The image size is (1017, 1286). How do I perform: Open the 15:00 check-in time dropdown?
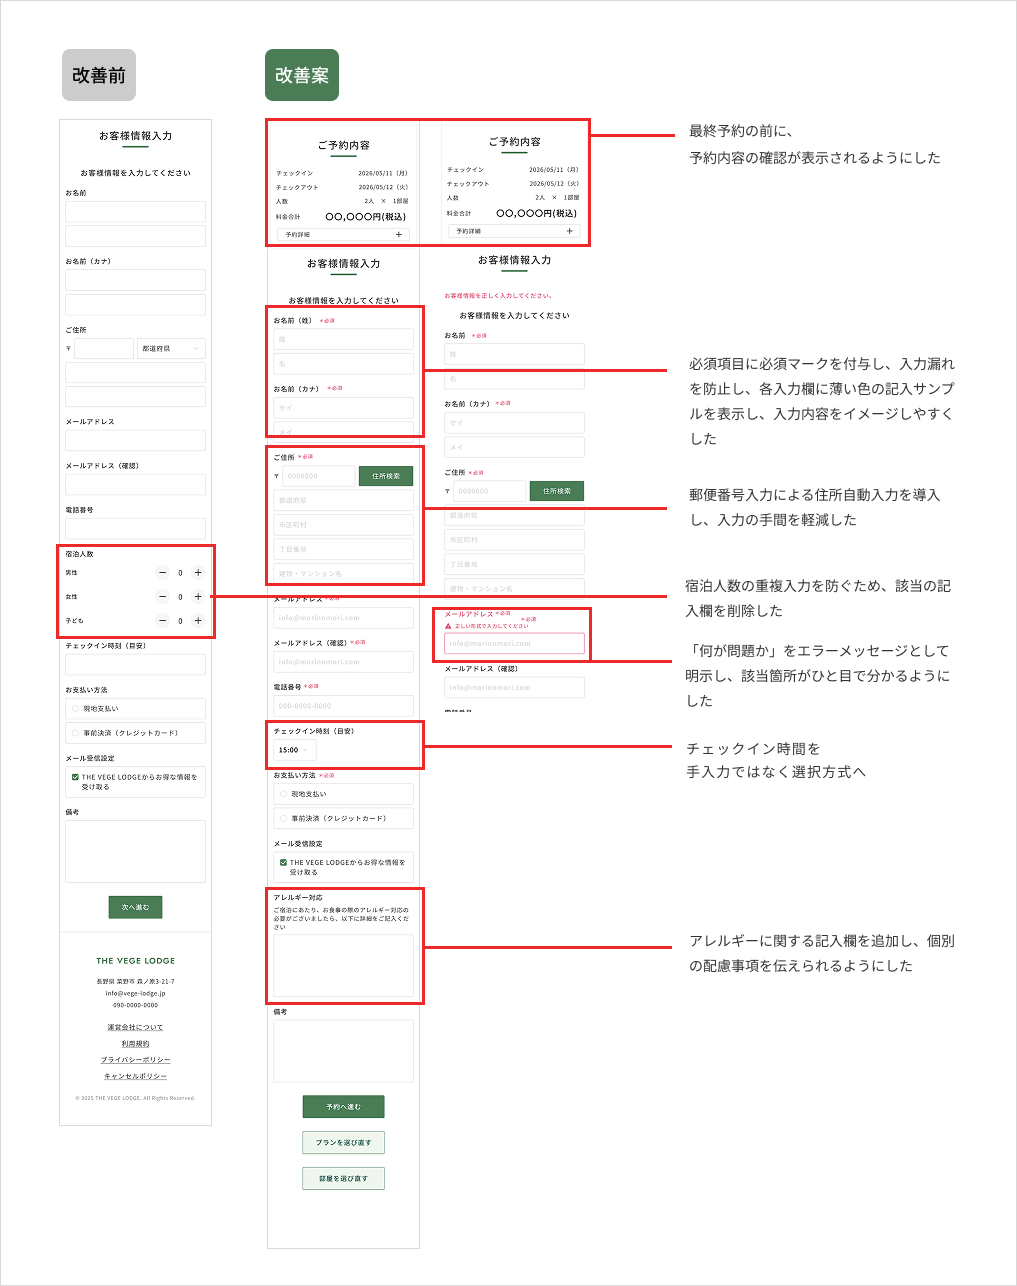click(294, 750)
